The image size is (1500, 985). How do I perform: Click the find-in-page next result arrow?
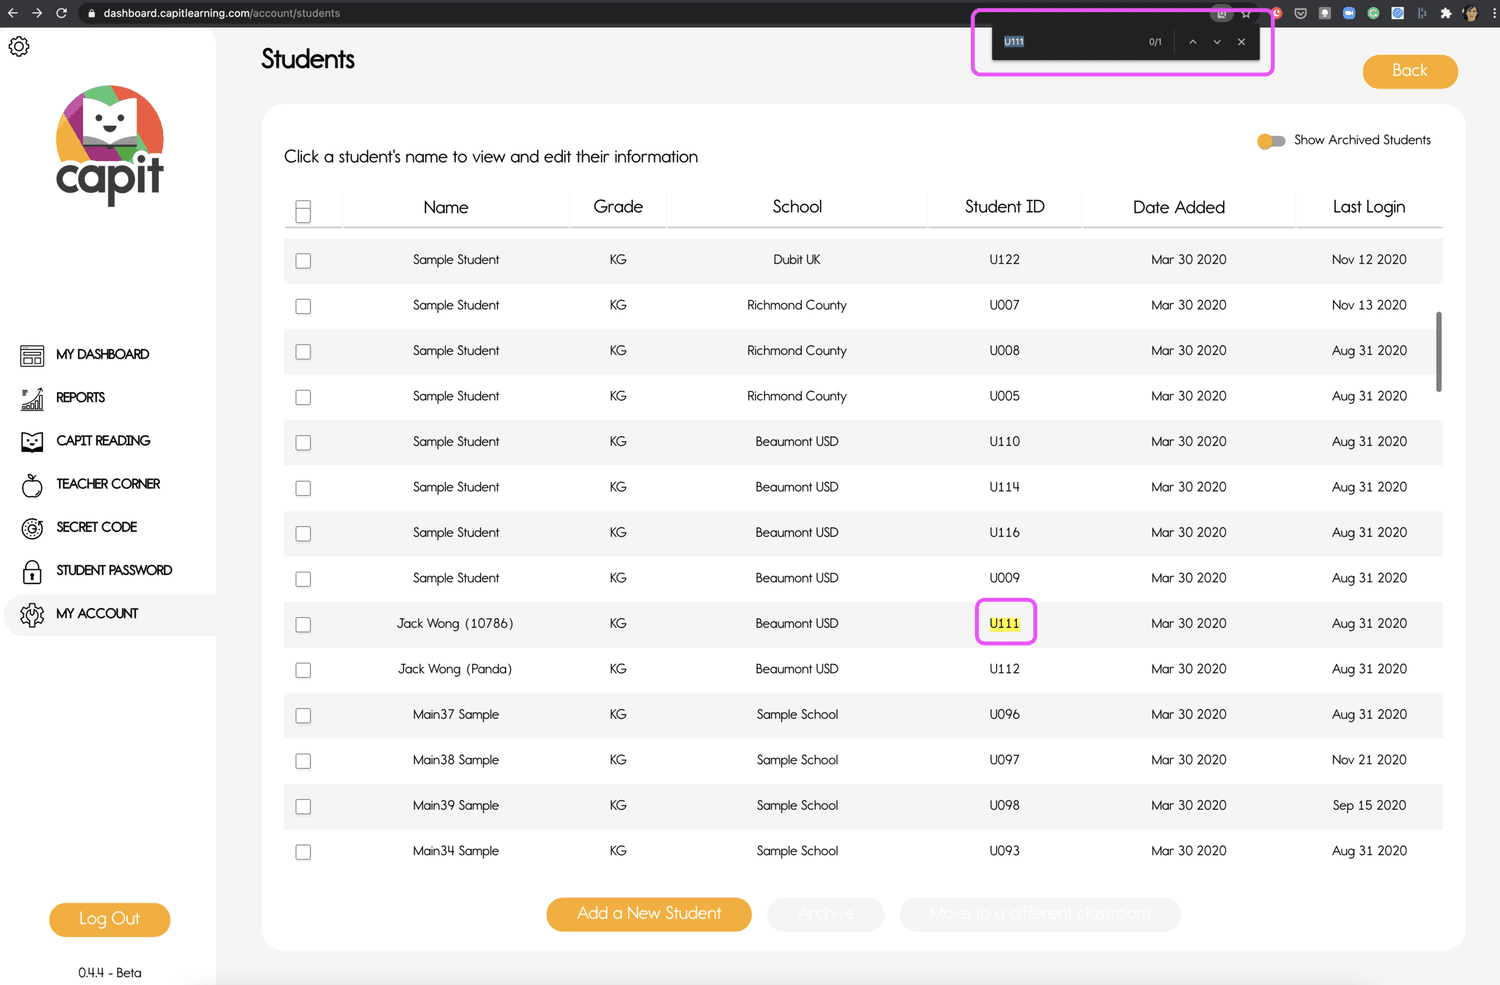click(x=1217, y=42)
